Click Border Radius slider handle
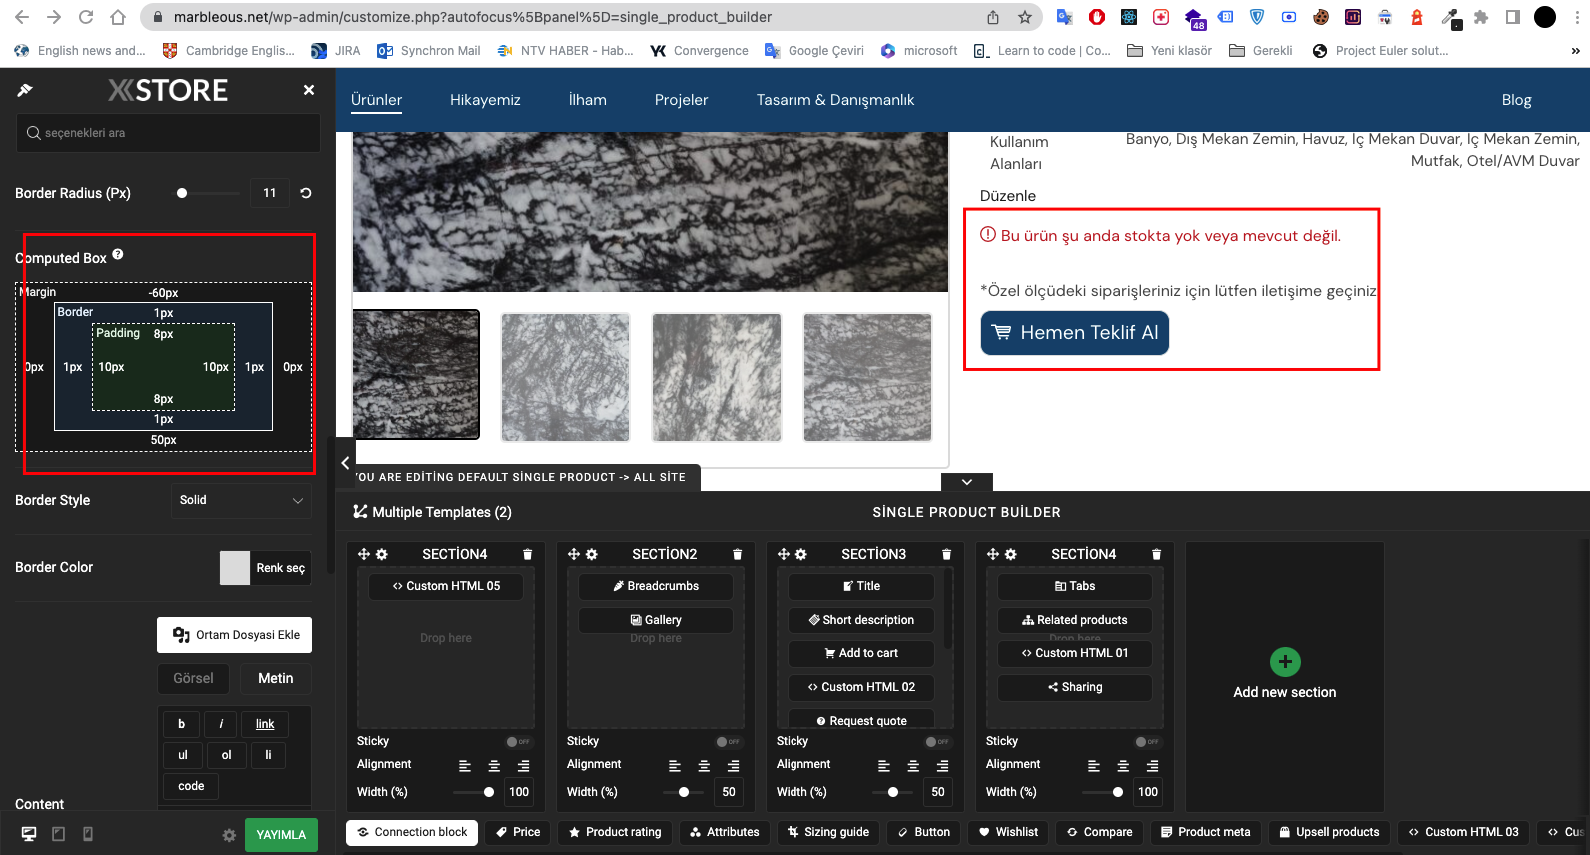This screenshot has width=1590, height=855. click(x=182, y=193)
